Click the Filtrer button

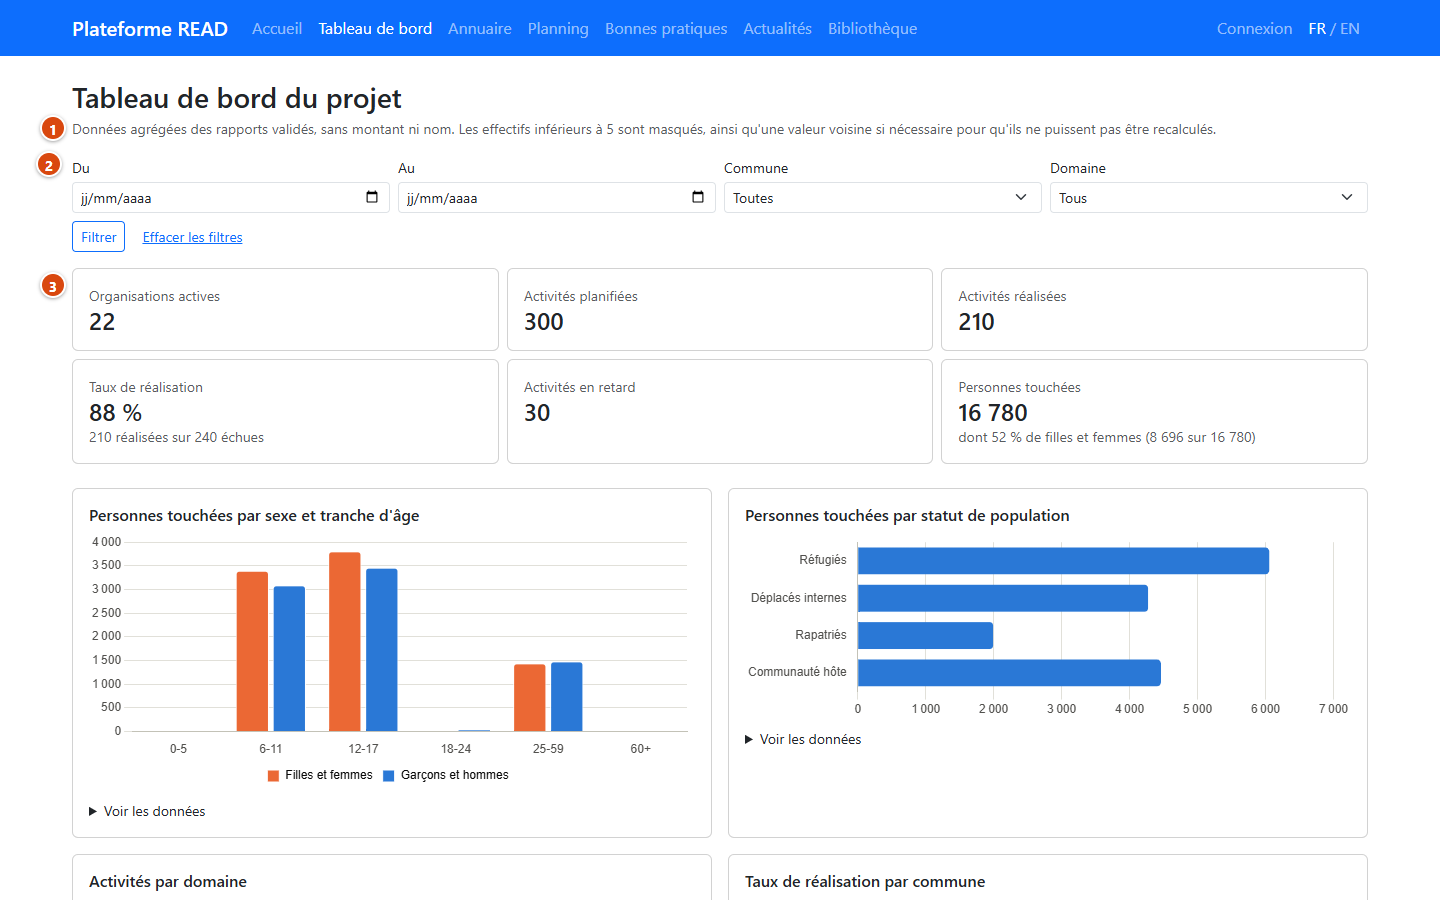pos(99,237)
